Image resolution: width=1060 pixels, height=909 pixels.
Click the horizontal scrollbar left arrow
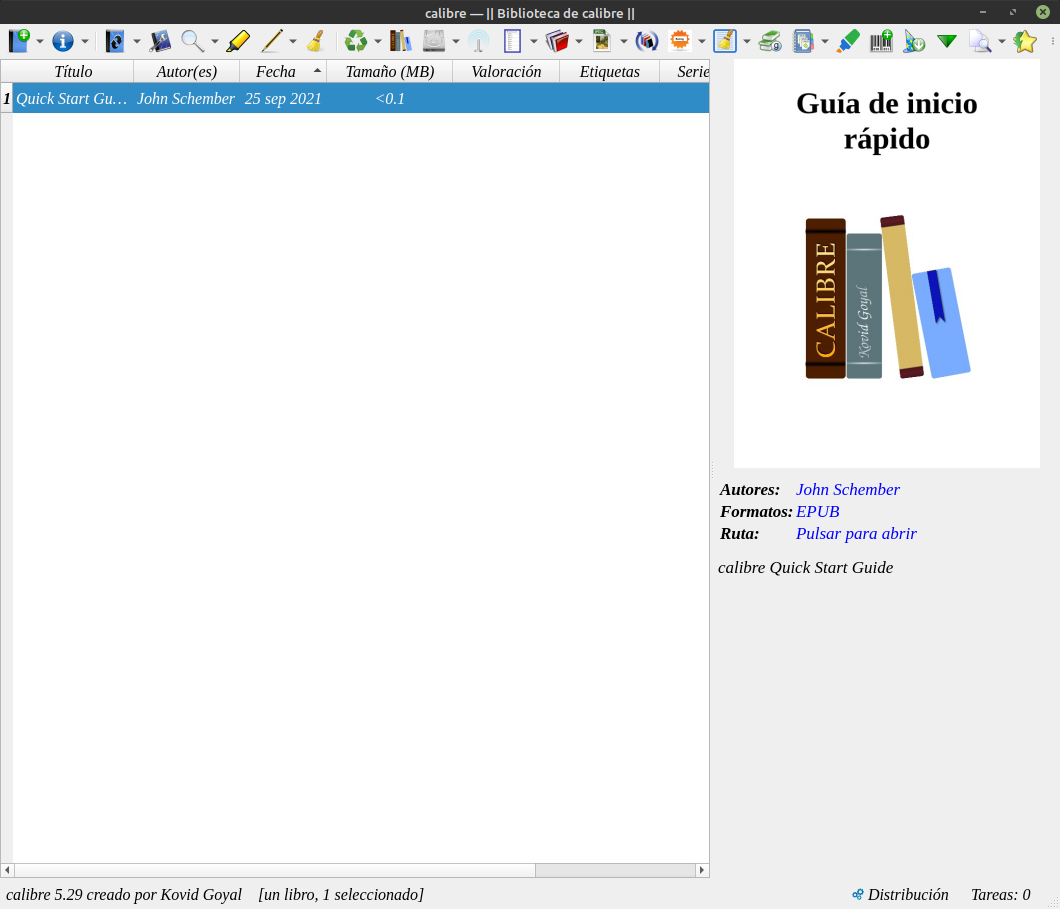[x=7, y=870]
